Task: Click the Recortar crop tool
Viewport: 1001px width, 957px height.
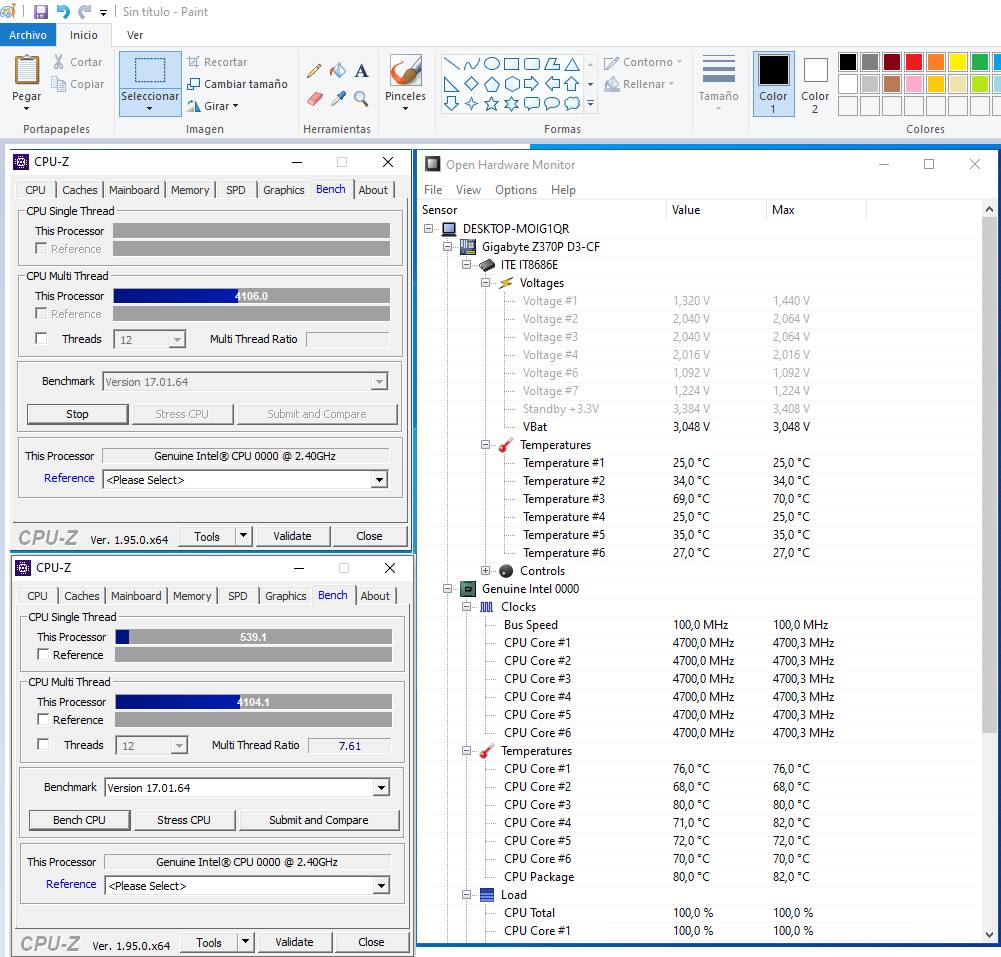Action: tap(217, 62)
